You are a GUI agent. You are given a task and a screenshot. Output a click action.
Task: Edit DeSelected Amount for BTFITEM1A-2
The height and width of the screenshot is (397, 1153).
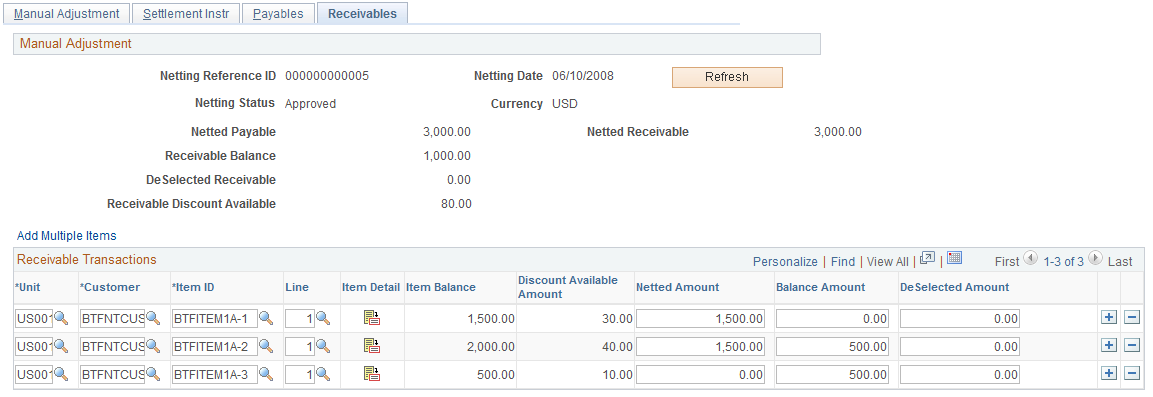(x=960, y=346)
